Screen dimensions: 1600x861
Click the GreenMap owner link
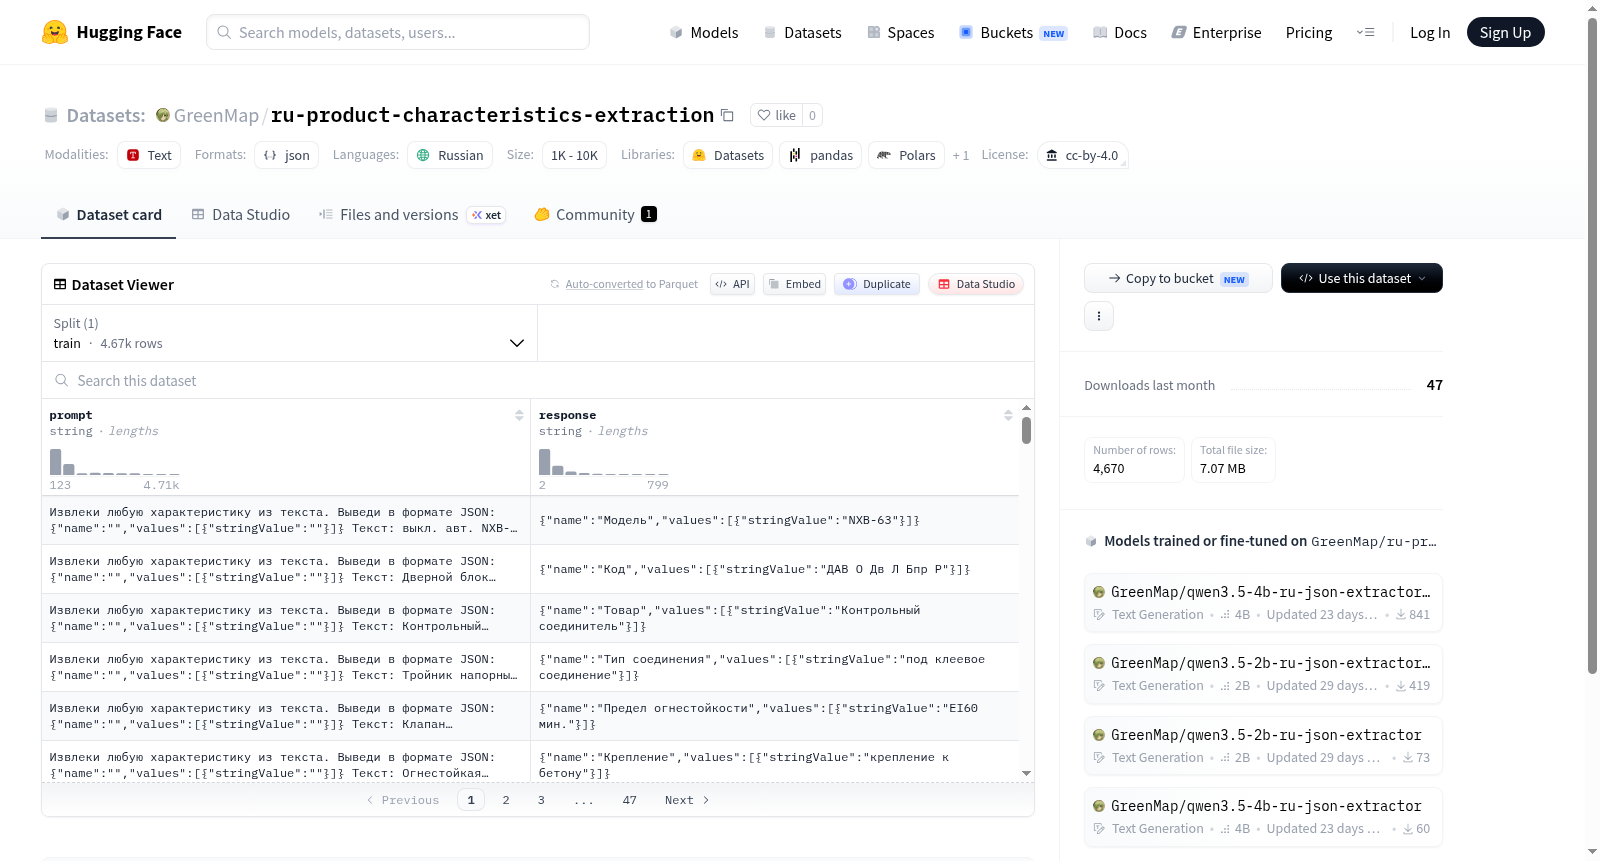pos(216,115)
